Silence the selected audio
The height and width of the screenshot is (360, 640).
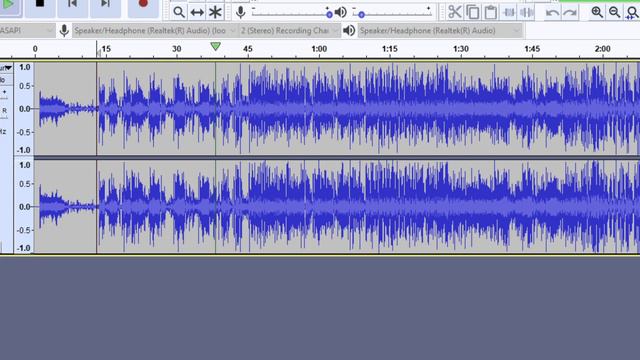tap(527, 12)
